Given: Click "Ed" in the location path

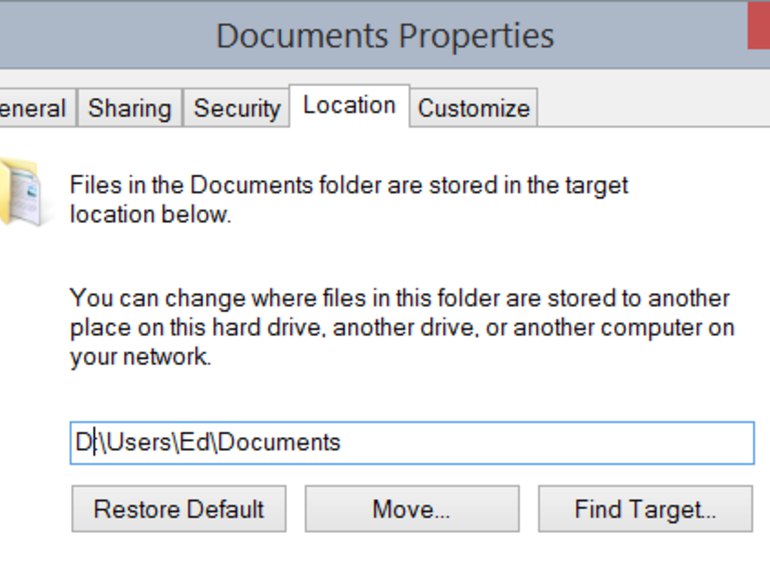Looking at the screenshot, I should pyautogui.click(x=193, y=442).
